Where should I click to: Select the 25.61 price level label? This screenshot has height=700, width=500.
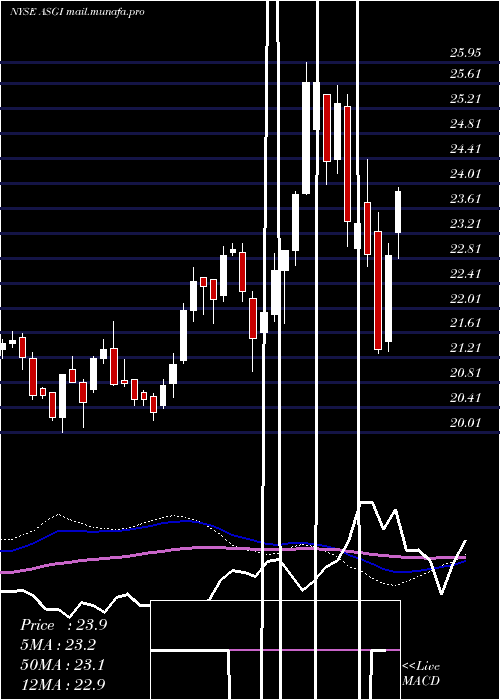(466, 74)
